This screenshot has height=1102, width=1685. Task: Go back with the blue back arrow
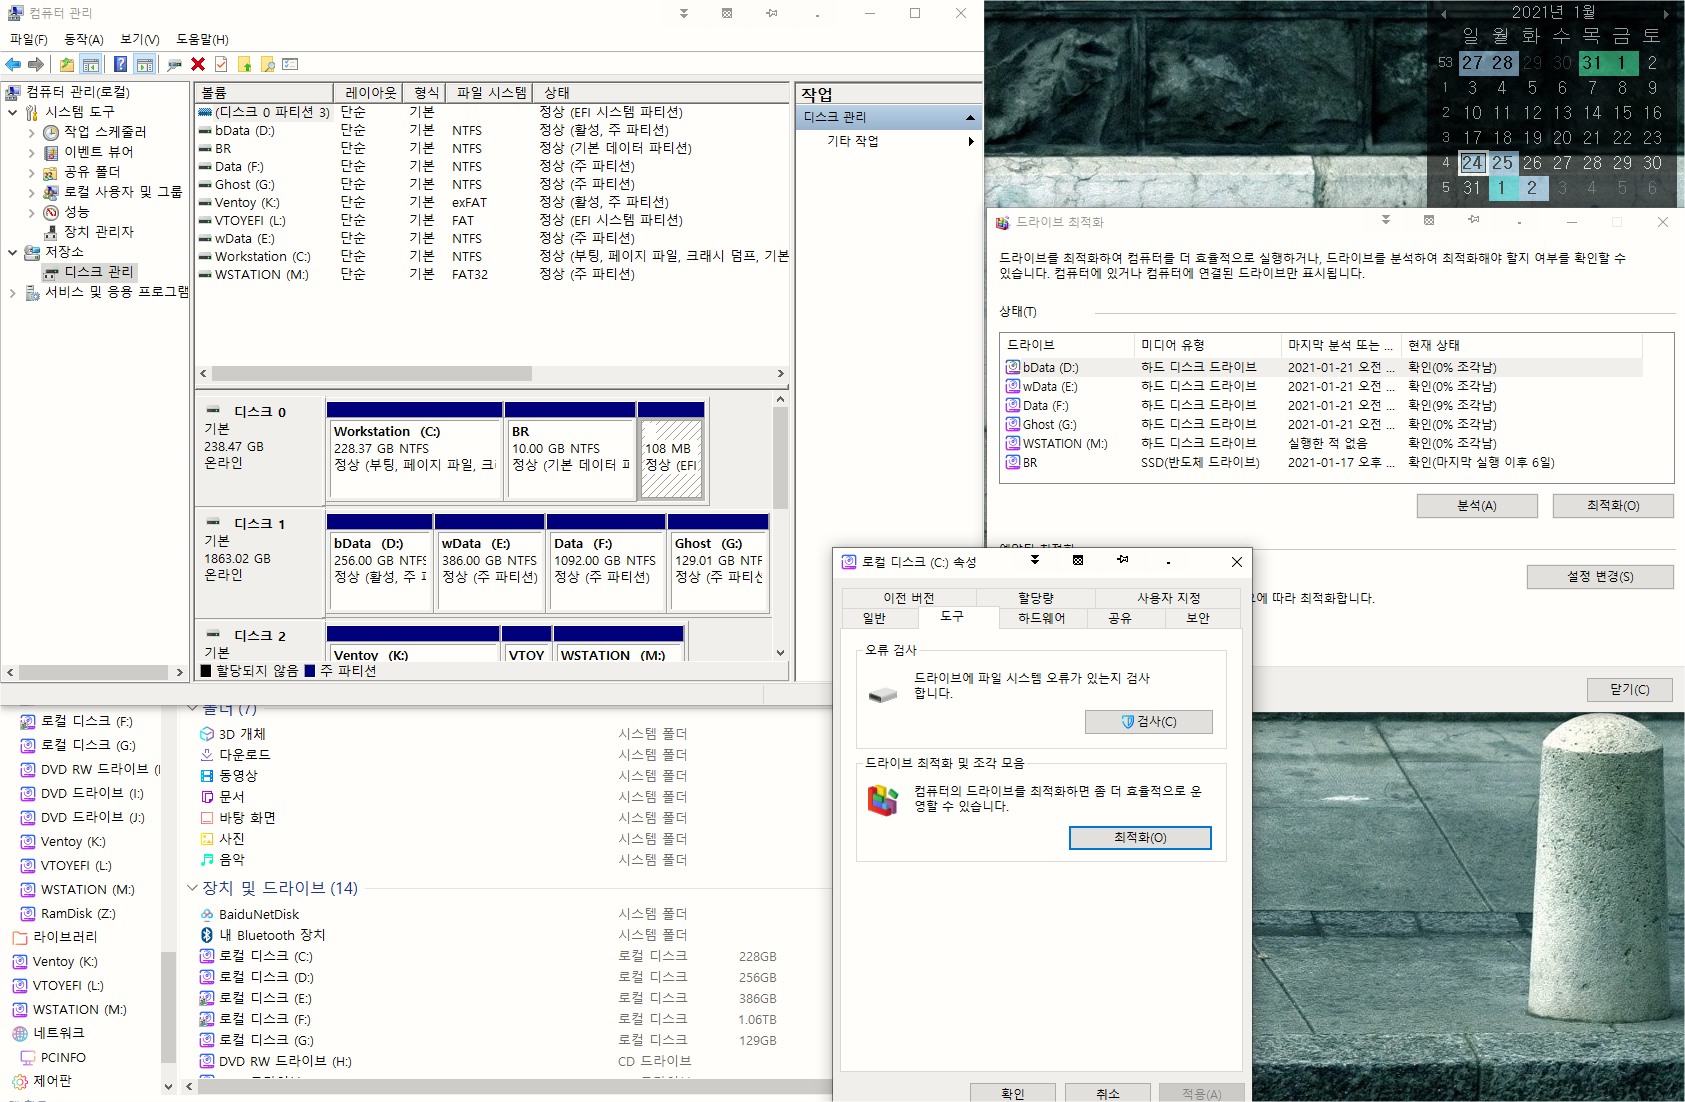click(x=13, y=64)
